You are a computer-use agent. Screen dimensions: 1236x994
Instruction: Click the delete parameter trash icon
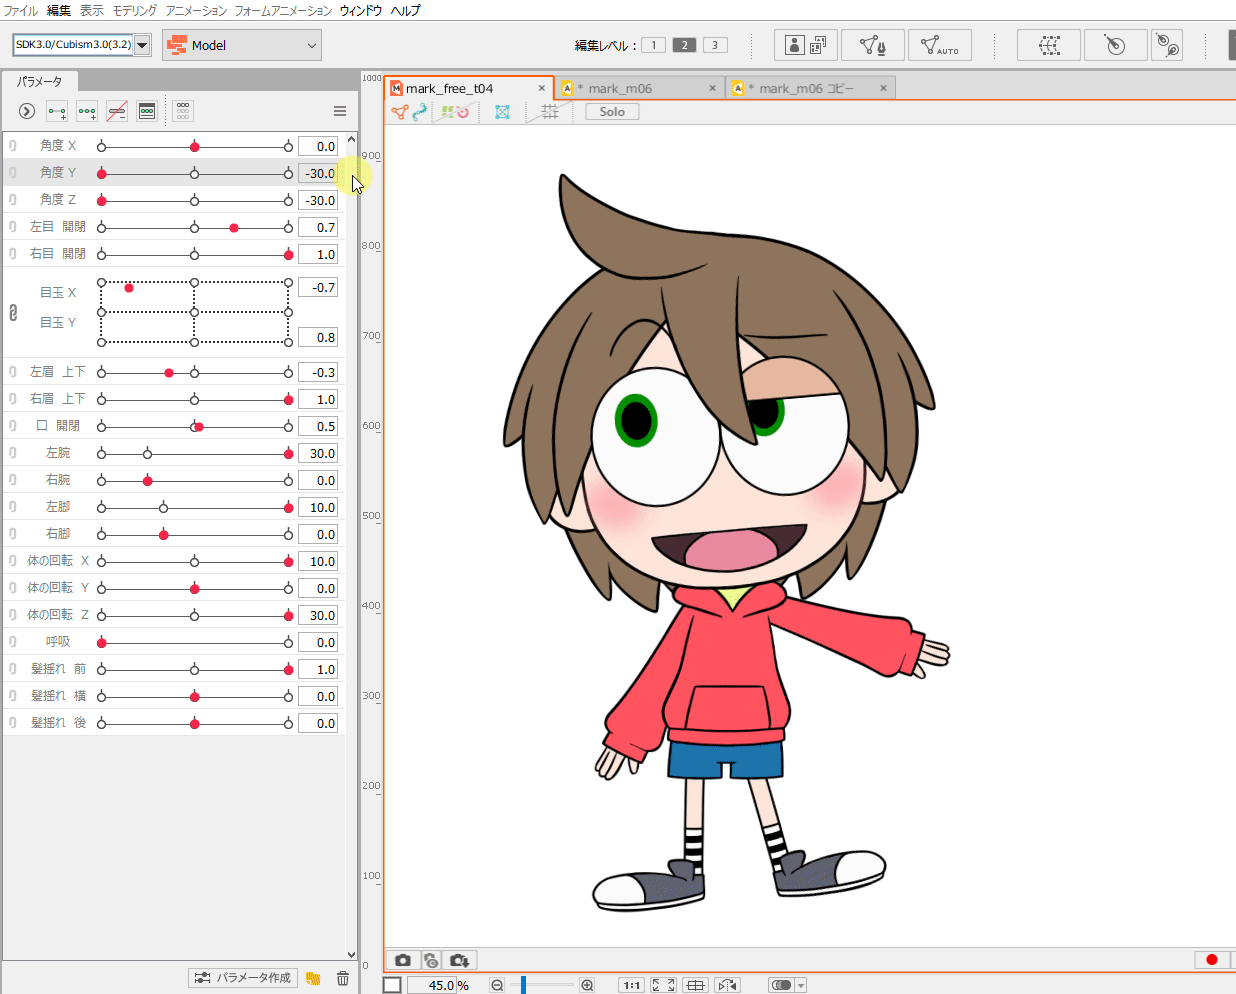click(x=343, y=978)
